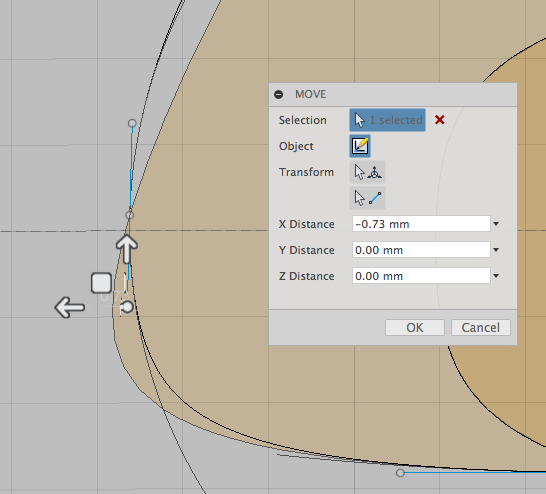This screenshot has width=546, height=494.
Task: Select the spline point above the dashed axis
Action: click(x=130, y=215)
